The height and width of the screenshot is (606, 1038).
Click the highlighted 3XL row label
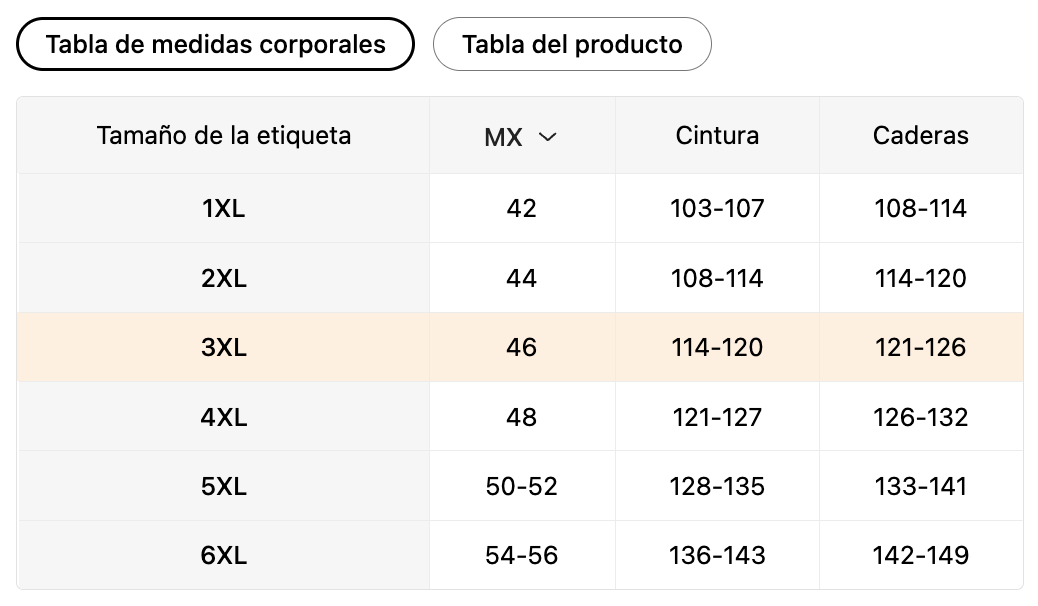(x=224, y=347)
